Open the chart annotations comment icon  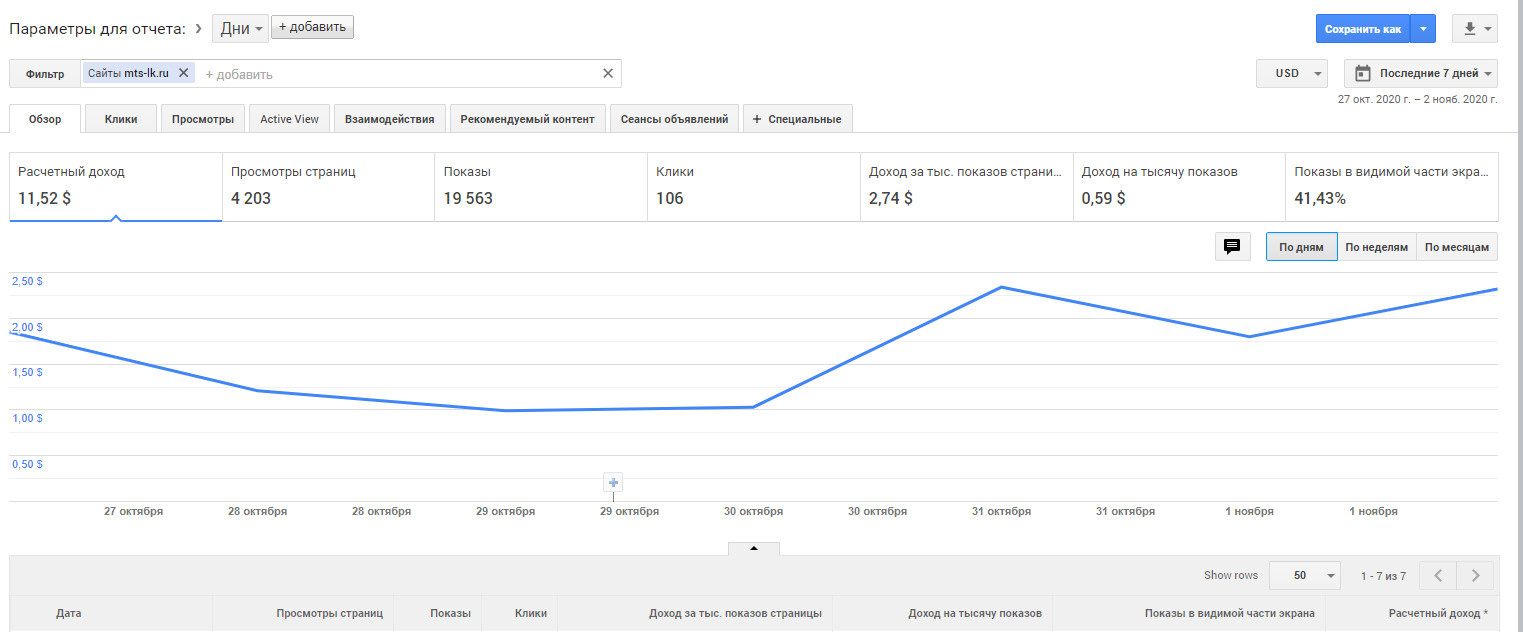[x=1232, y=247]
